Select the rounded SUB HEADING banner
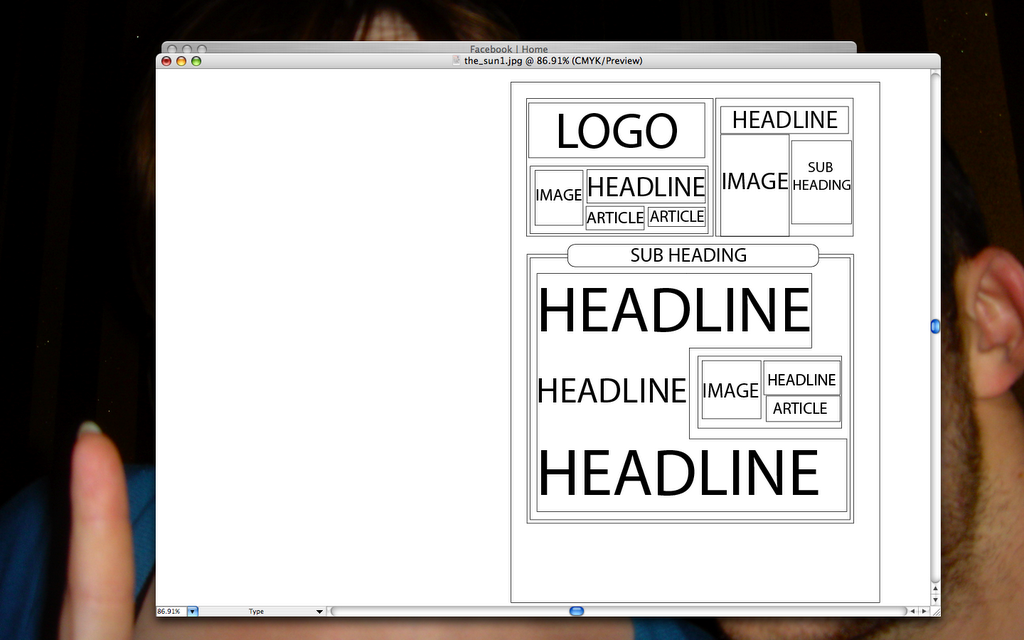This screenshot has height=640, width=1024. click(692, 255)
